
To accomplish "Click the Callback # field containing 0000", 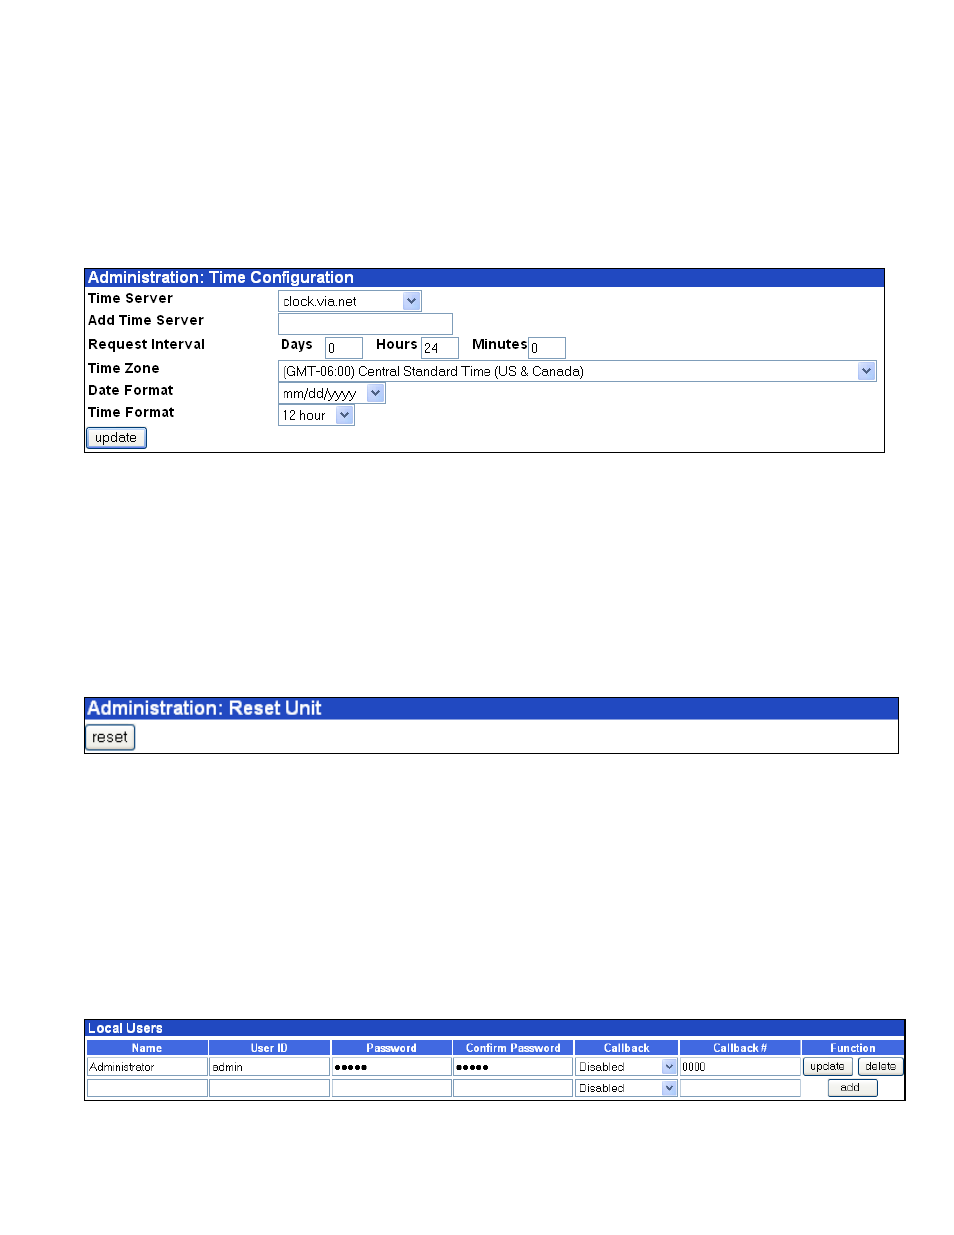I will click(x=740, y=1067).
